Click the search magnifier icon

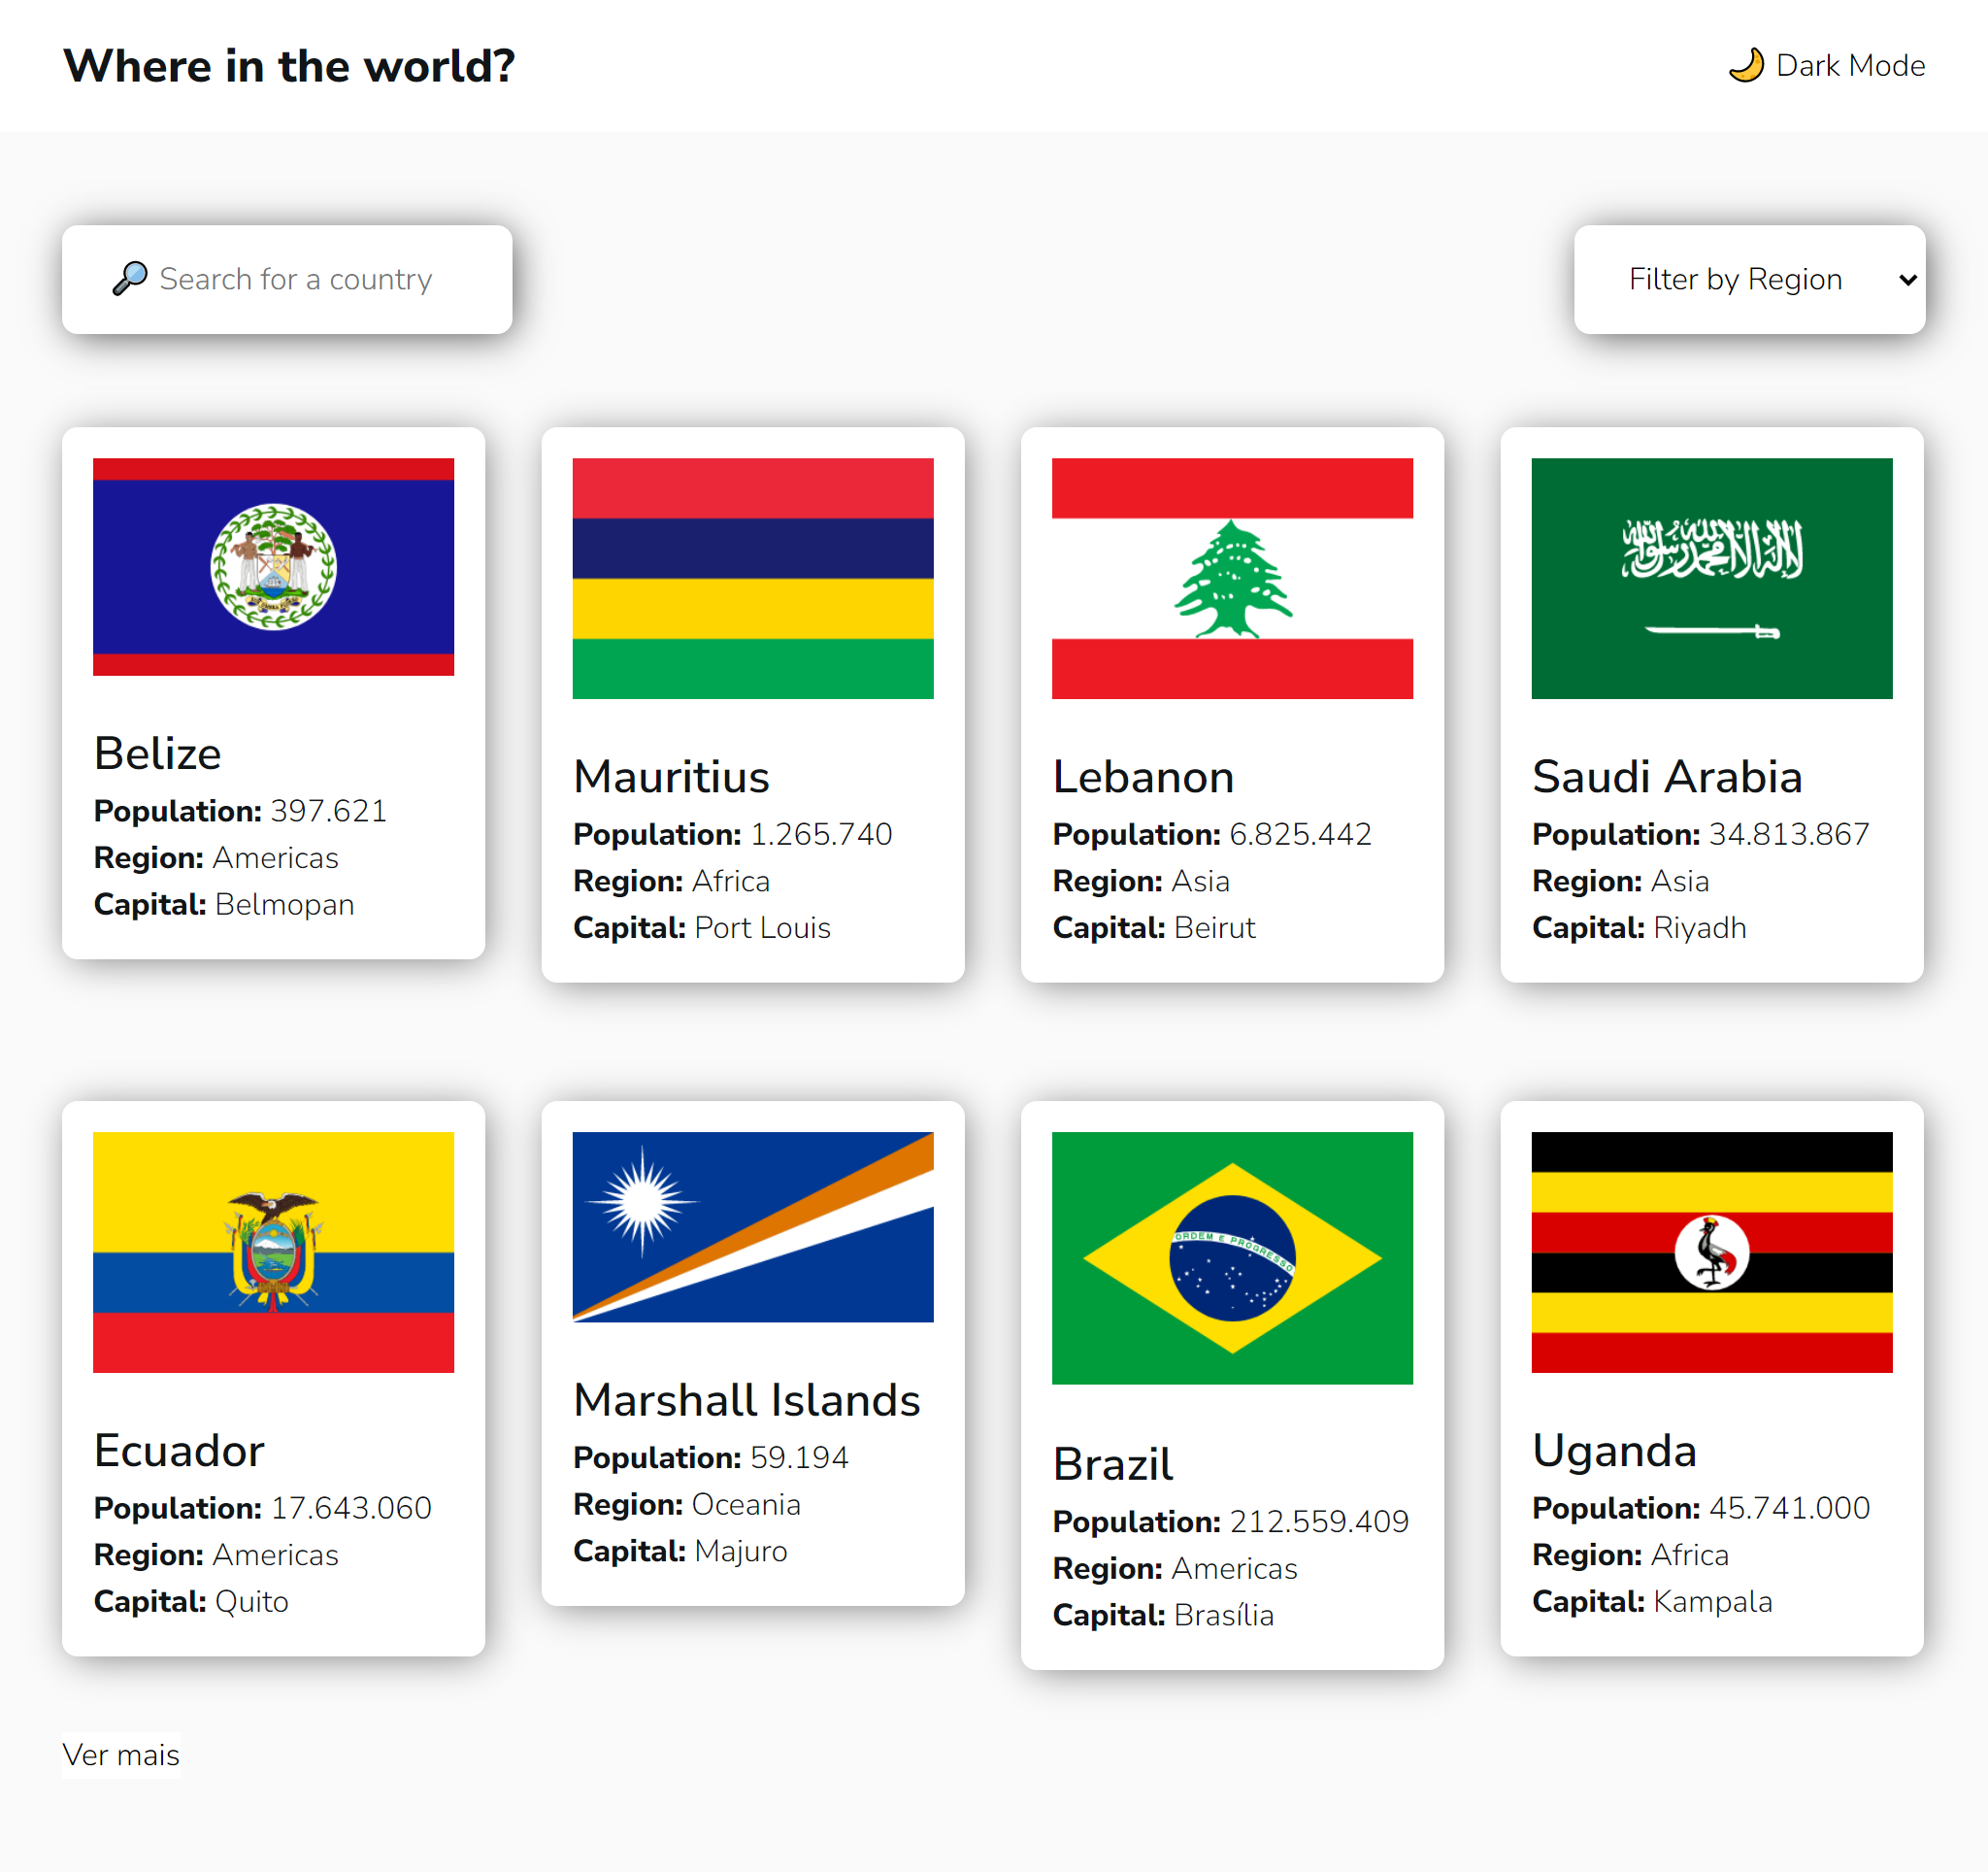click(130, 279)
